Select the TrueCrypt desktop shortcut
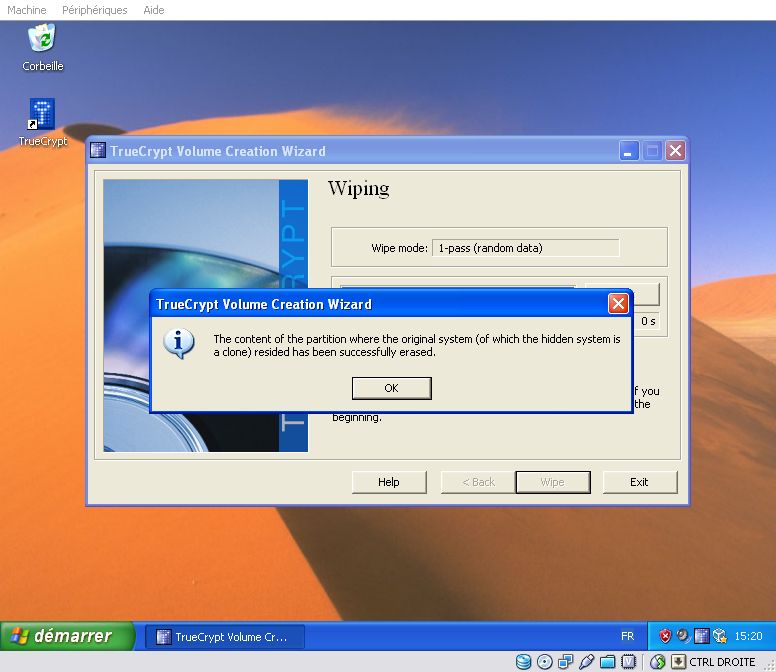Image resolution: width=776 pixels, height=672 pixels. click(x=43, y=122)
